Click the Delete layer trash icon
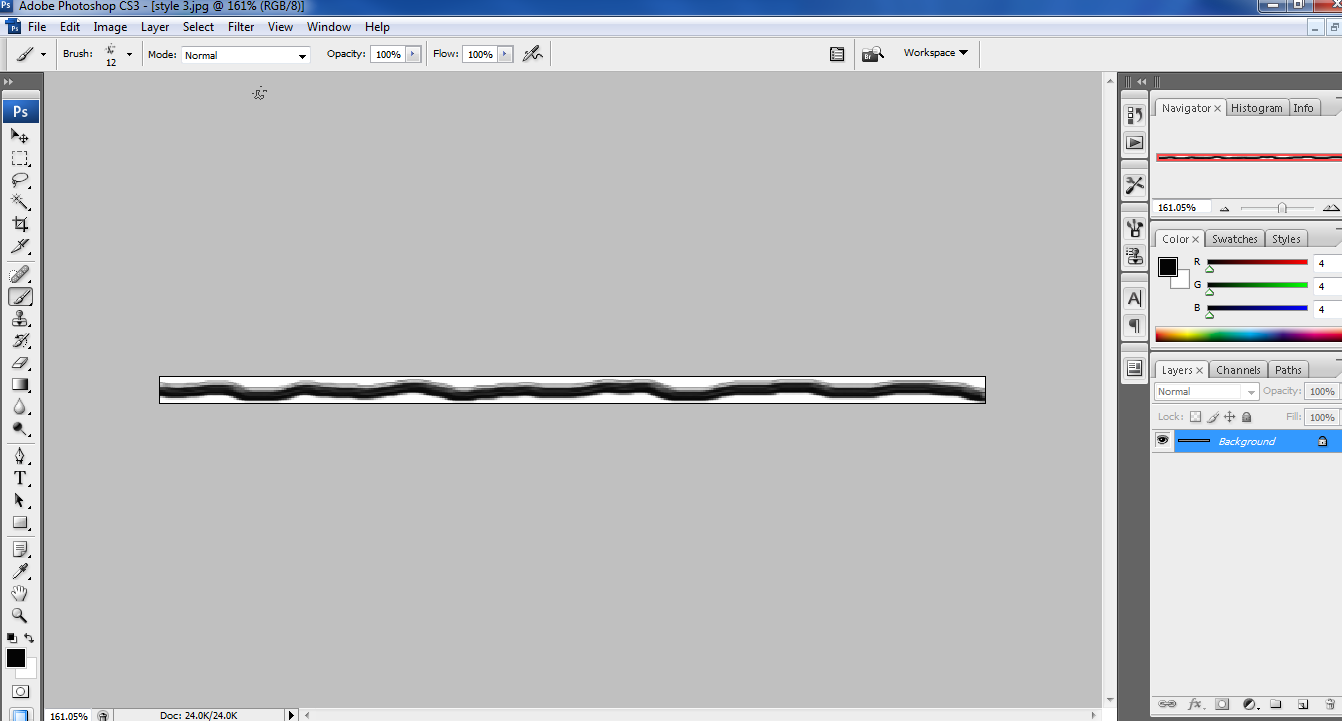Screen dimensions: 1342x721 coord(1330,704)
